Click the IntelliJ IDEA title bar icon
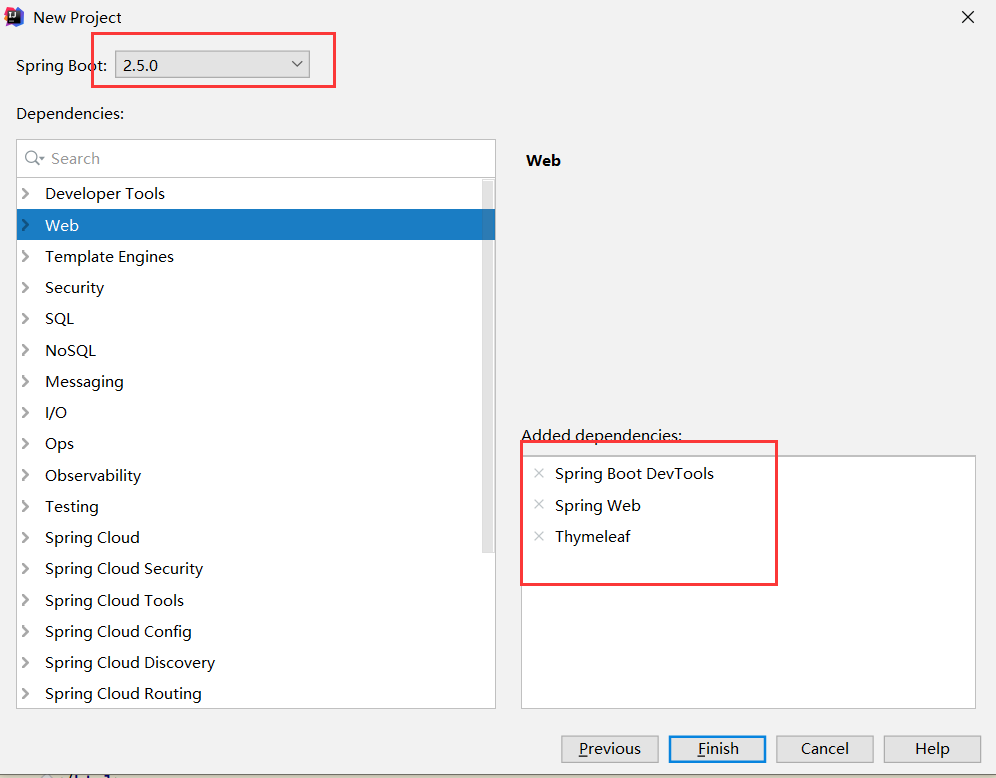Screen dimensions: 996x778 14,17
